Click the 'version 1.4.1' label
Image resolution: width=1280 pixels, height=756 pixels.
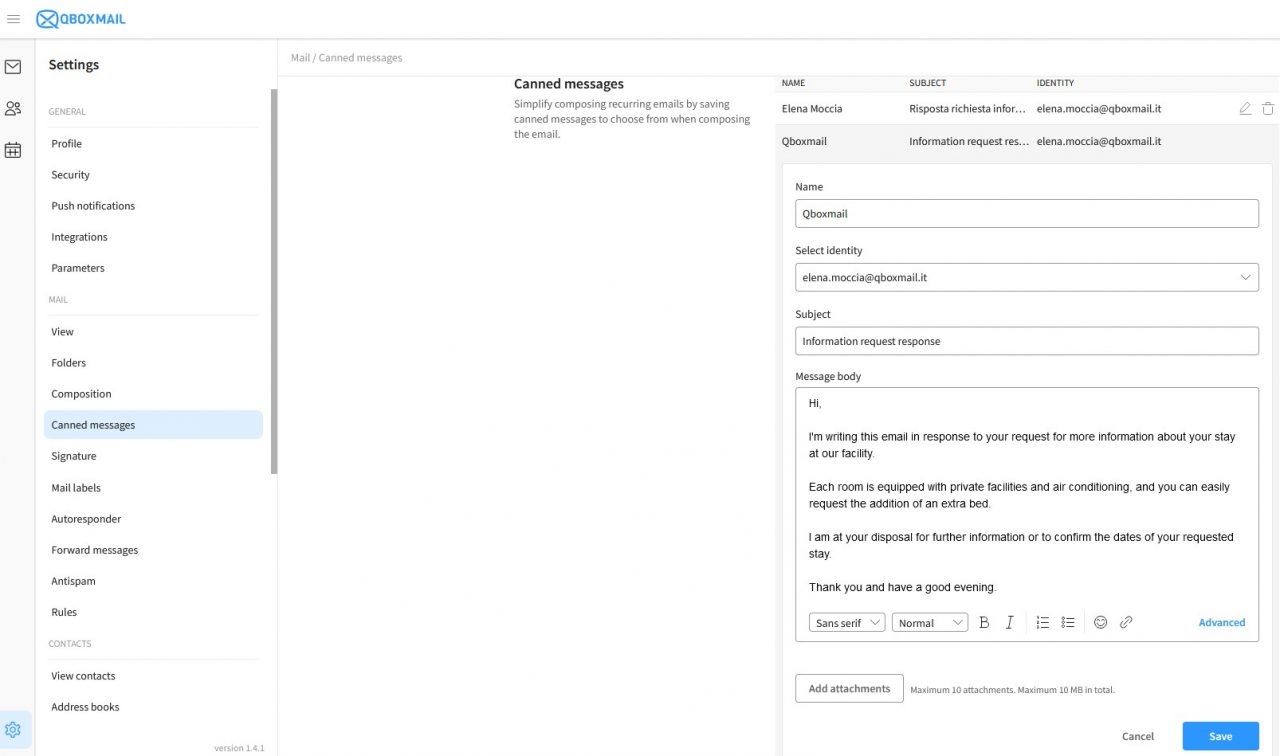239,748
